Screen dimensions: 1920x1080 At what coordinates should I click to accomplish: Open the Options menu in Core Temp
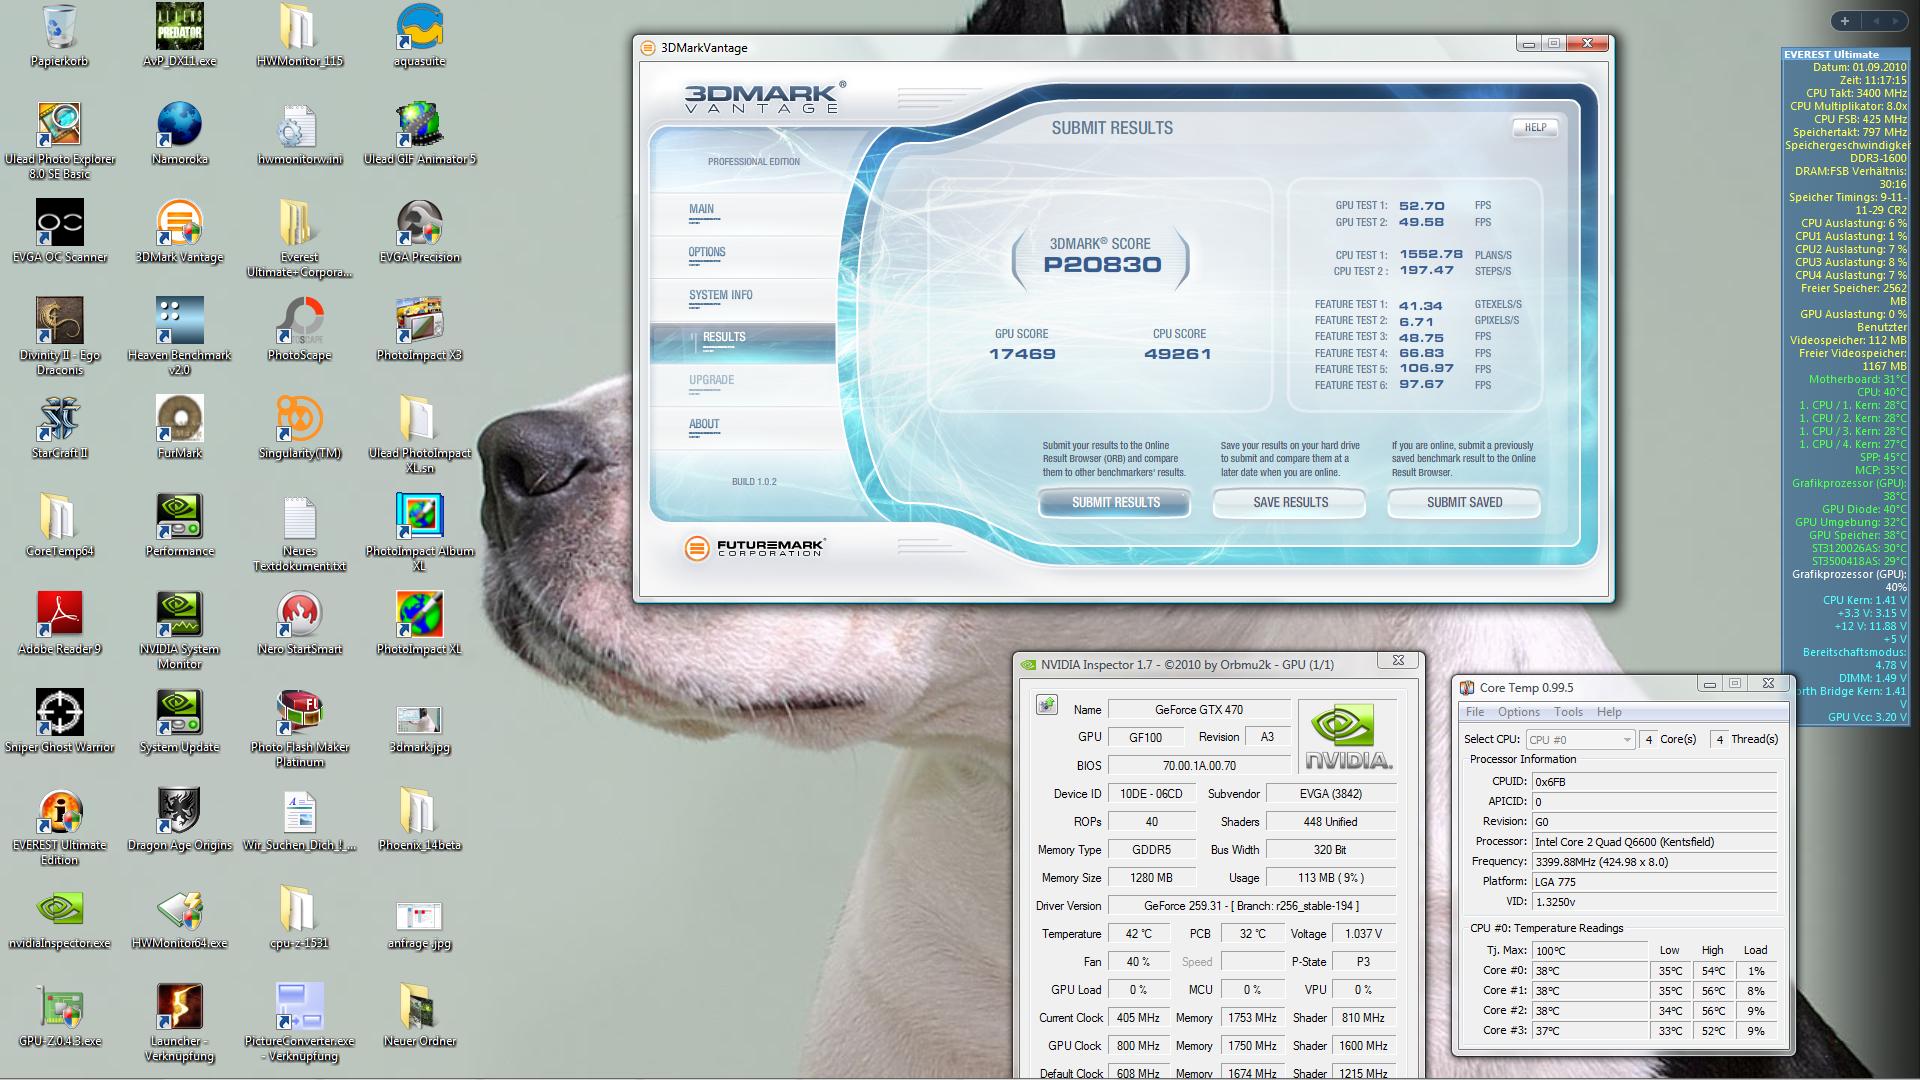[x=1518, y=712]
